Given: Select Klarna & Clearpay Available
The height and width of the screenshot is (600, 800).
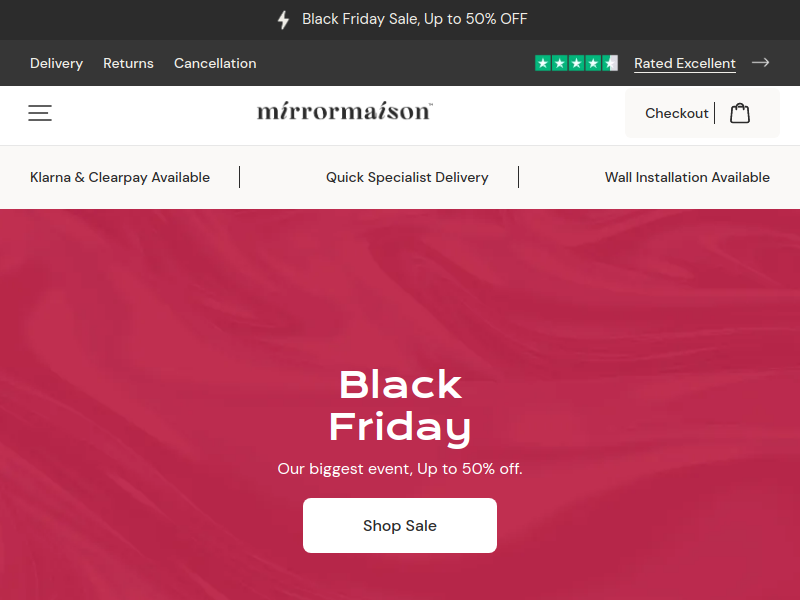Looking at the screenshot, I should [x=120, y=178].
